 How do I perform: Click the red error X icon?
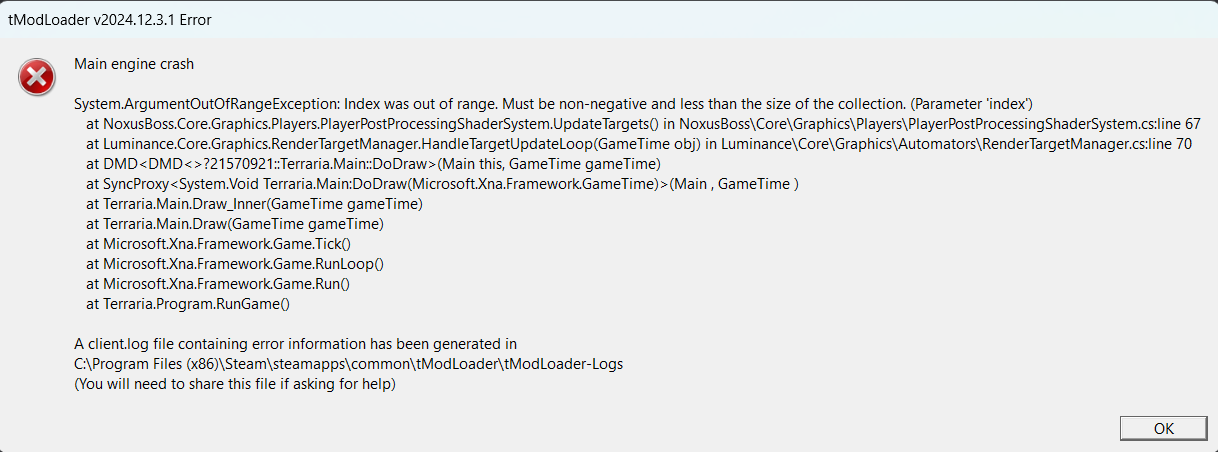(37, 77)
